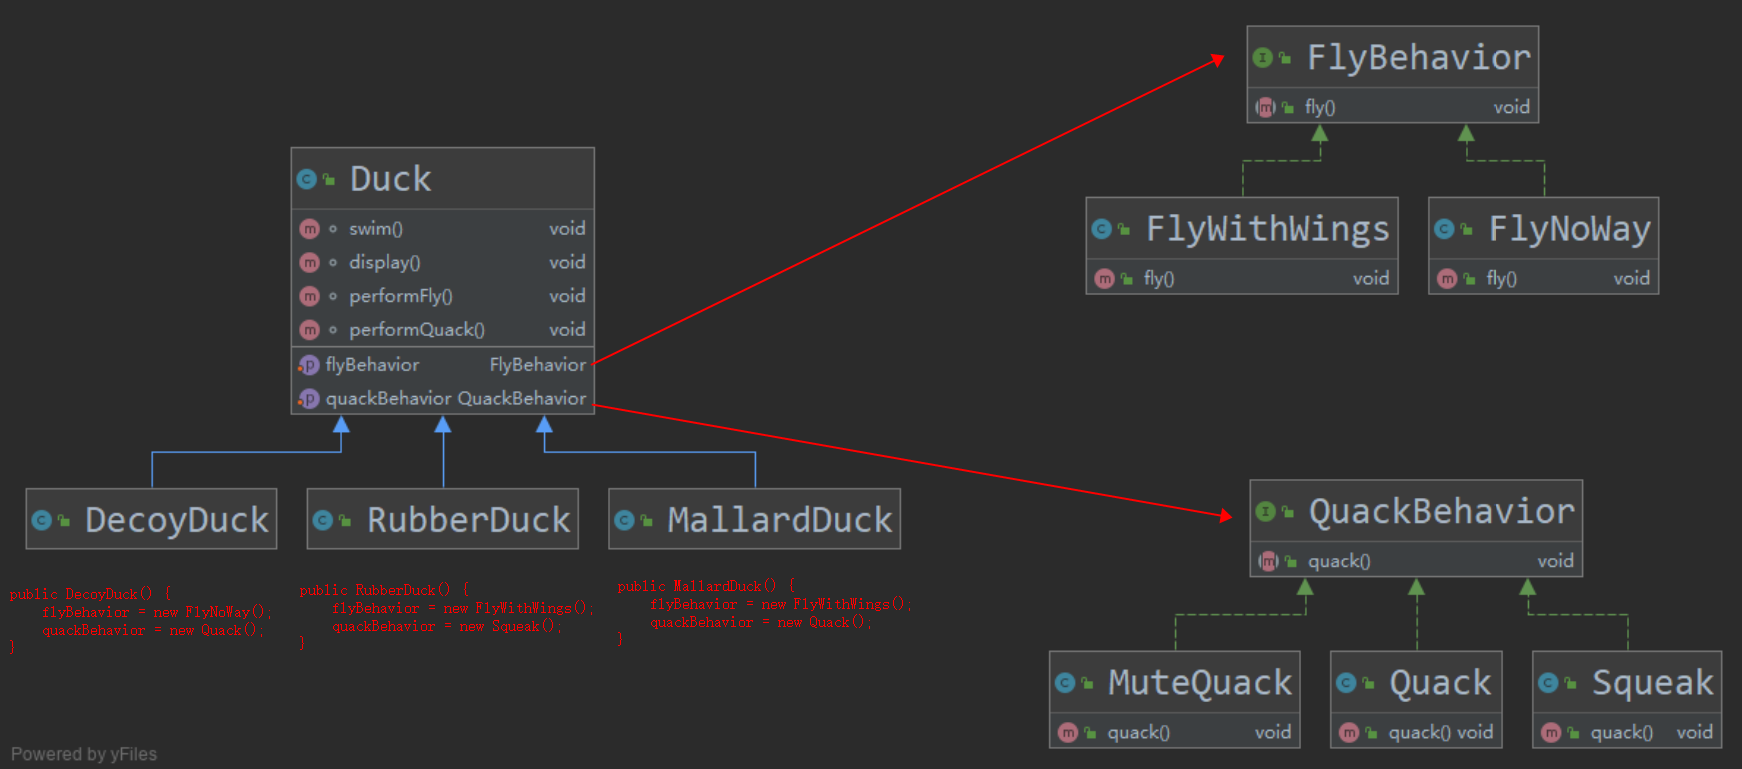Select the Squeak class title
1742x769 pixels.
click(x=1652, y=682)
